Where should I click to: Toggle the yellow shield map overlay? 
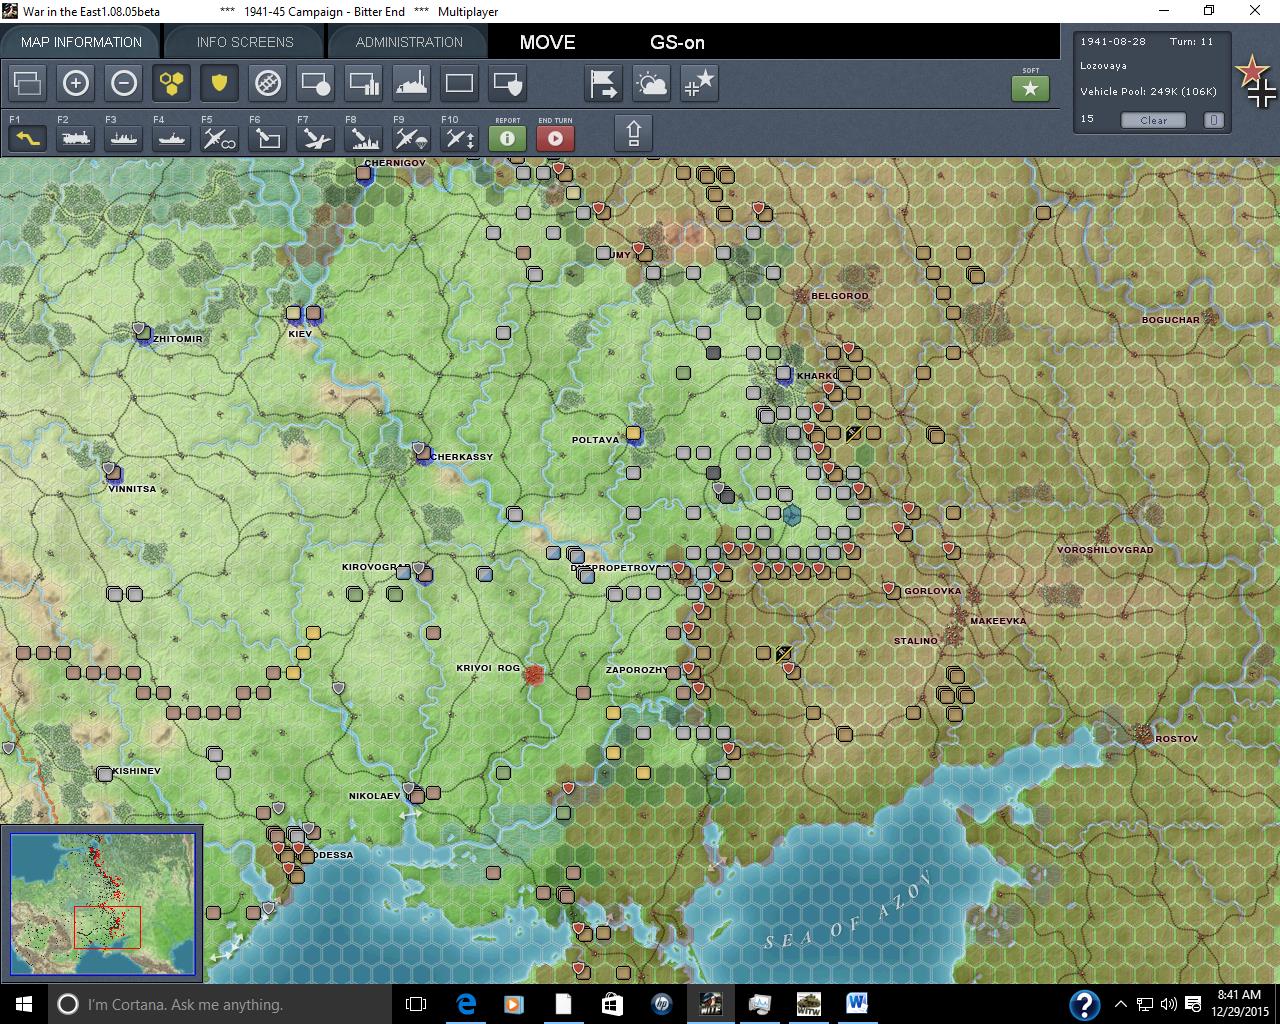220,83
